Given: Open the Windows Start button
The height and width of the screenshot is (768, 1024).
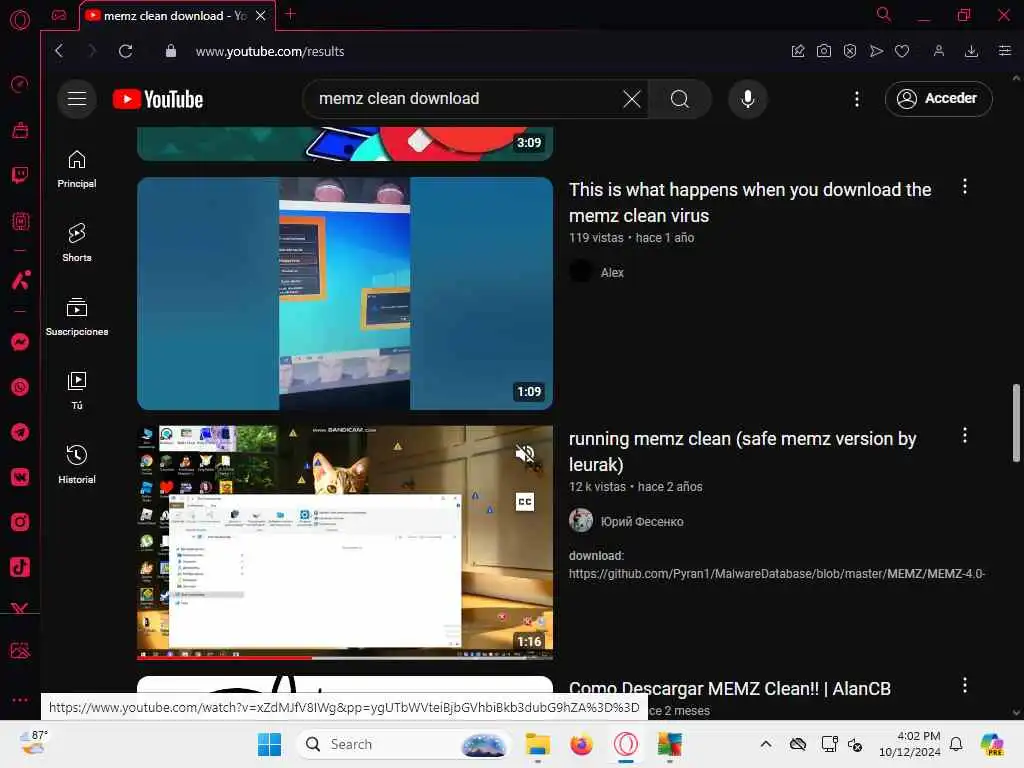Looking at the screenshot, I should click(x=269, y=744).
